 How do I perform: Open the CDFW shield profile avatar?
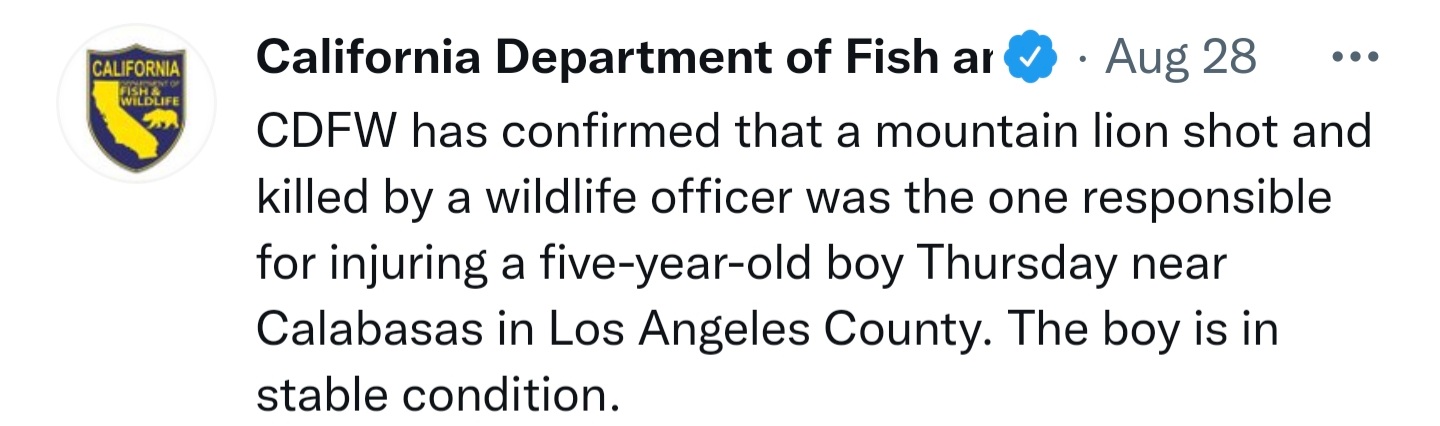136,105
